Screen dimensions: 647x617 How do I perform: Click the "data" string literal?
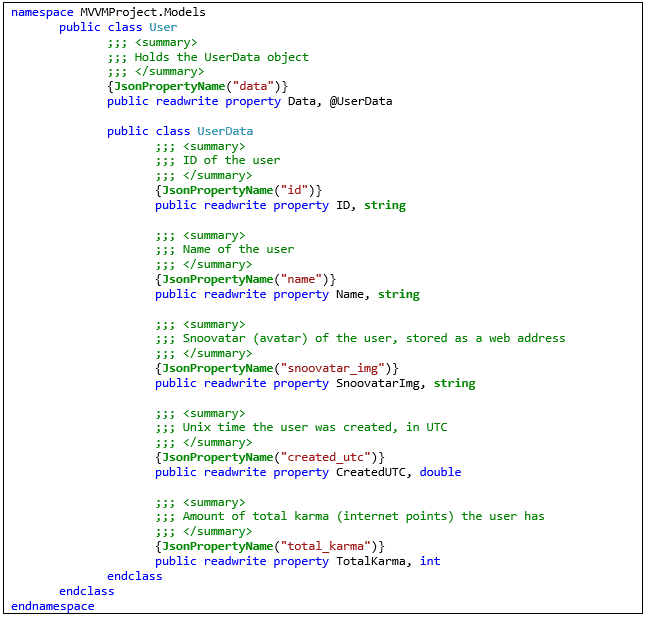pyautogui.click(x=257, y=86)
